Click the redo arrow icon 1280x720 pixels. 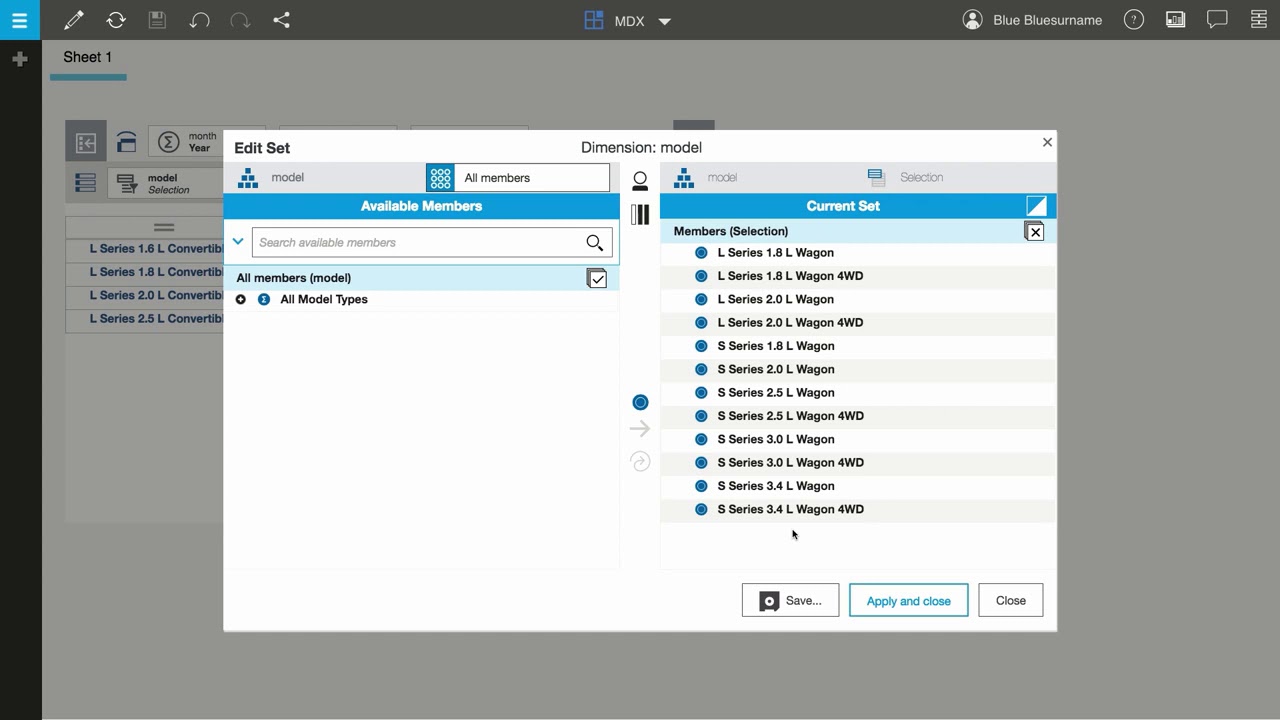pos(240,20)
